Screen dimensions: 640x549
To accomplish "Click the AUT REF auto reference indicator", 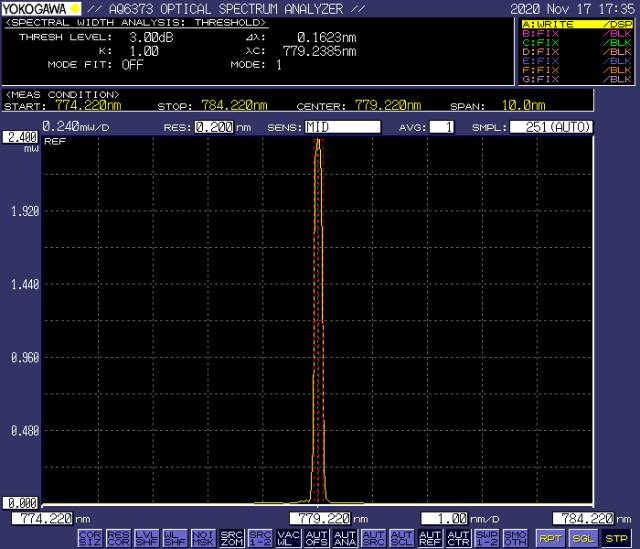I will 430,539.
